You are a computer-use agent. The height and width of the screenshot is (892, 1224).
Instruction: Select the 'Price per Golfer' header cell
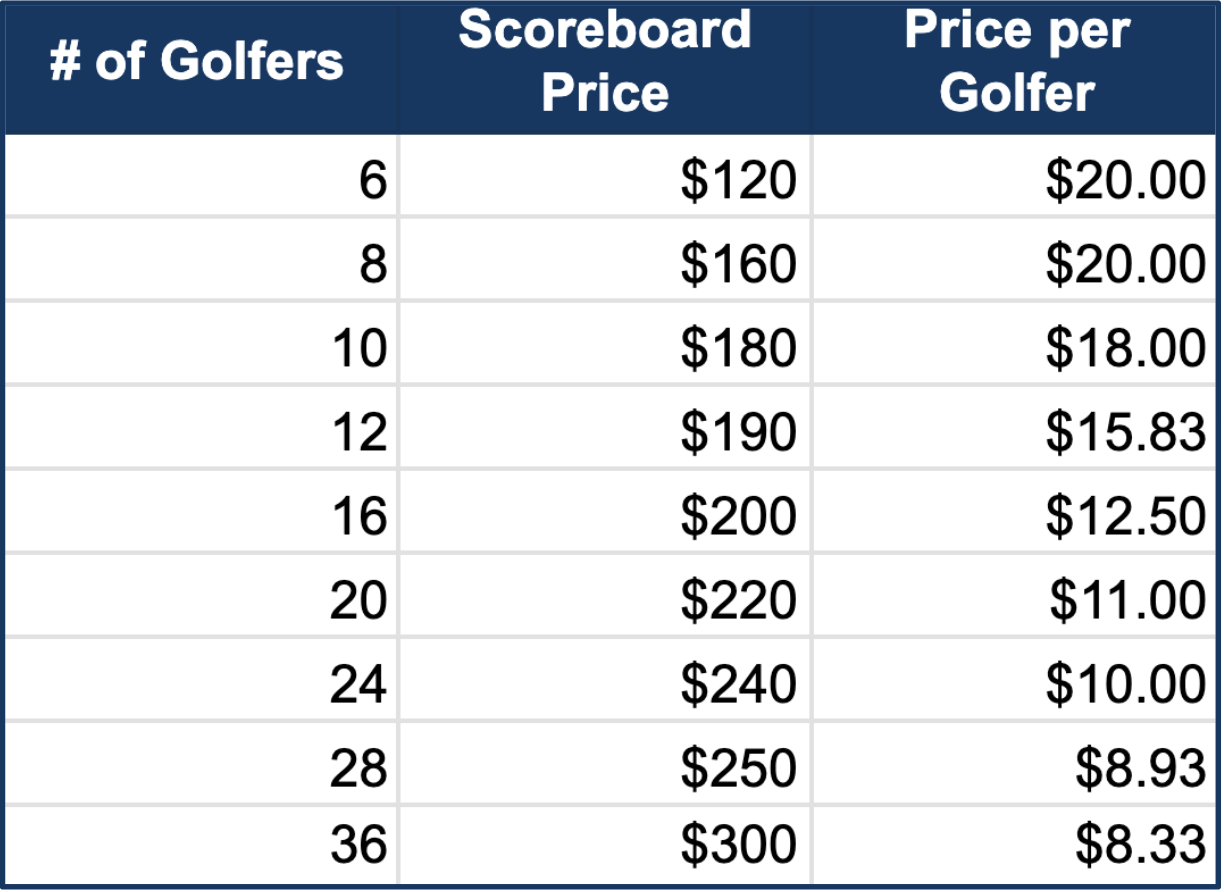1016,63
